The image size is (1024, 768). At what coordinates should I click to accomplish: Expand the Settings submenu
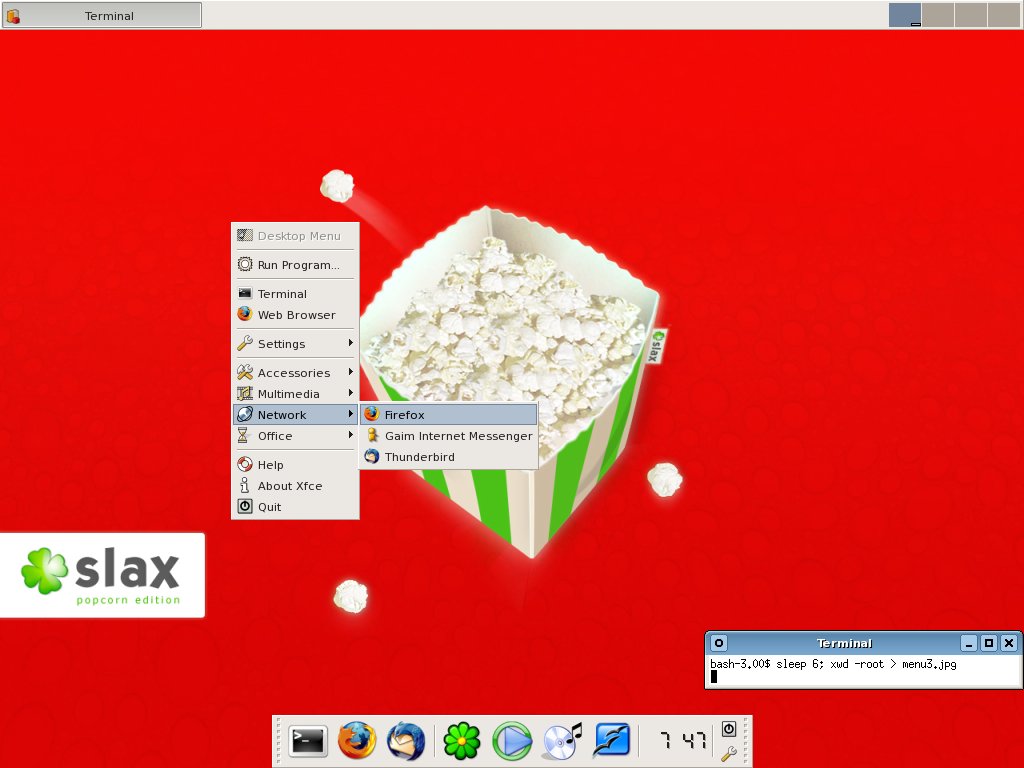point(295,344)
